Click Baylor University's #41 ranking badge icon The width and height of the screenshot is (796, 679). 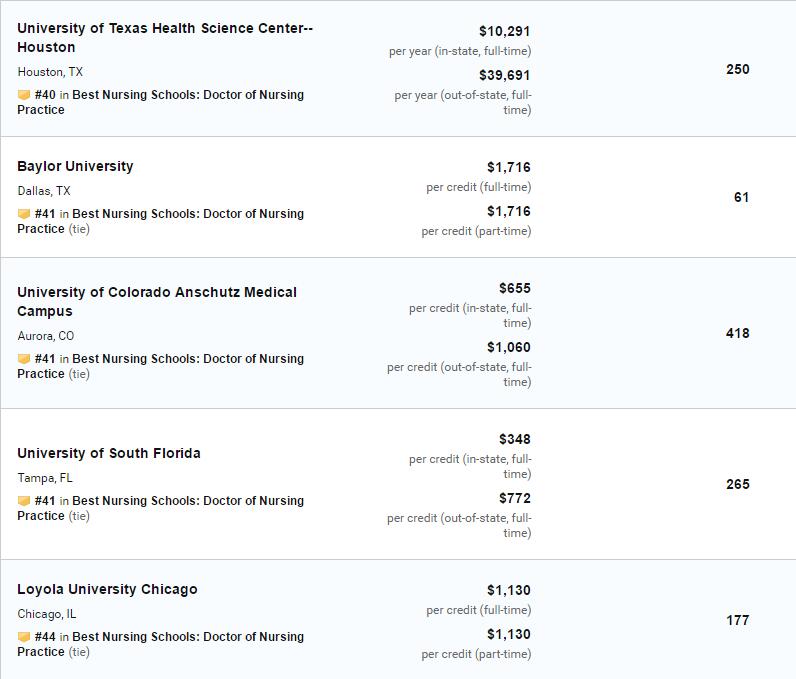point(24,214)
